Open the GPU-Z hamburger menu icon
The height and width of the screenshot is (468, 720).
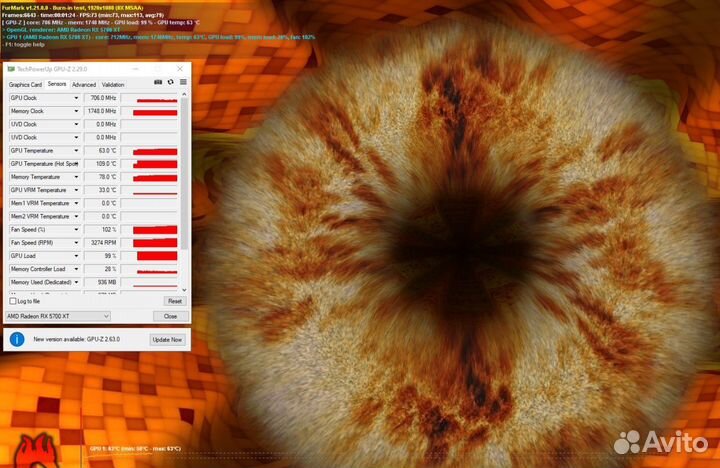pos(182,82)
